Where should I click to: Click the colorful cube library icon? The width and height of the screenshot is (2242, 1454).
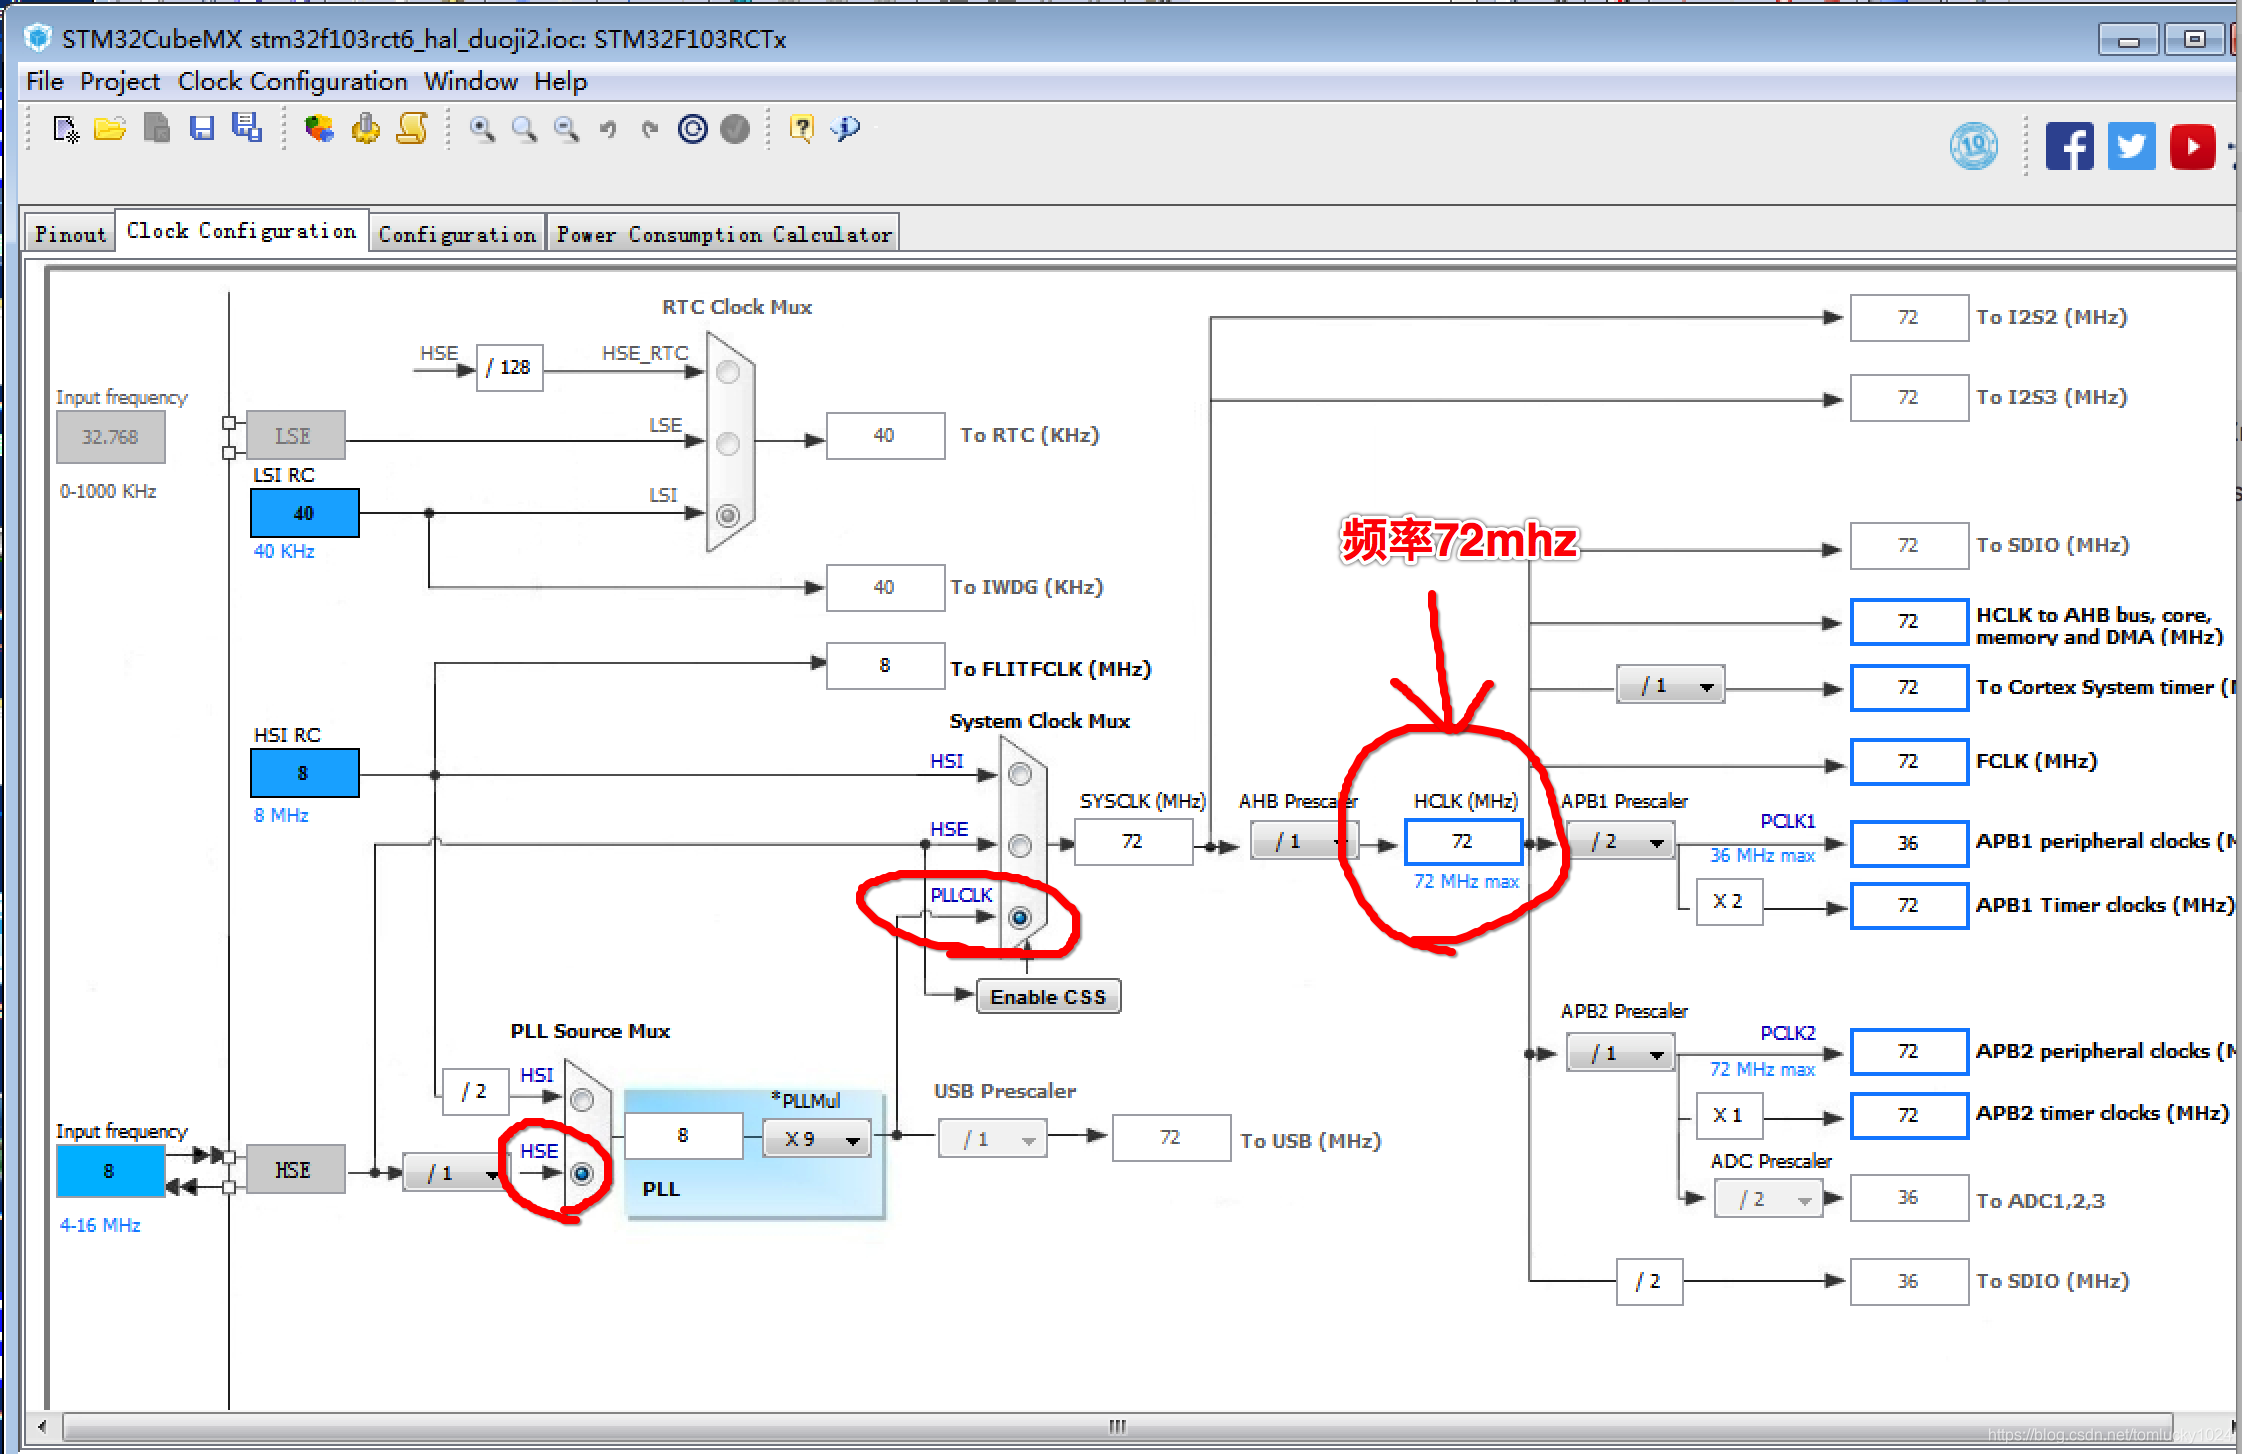(319, 129)
